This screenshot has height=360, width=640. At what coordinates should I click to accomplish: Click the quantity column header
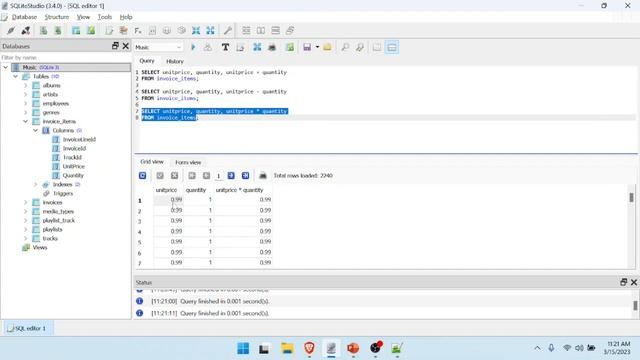tap(196, 190)
